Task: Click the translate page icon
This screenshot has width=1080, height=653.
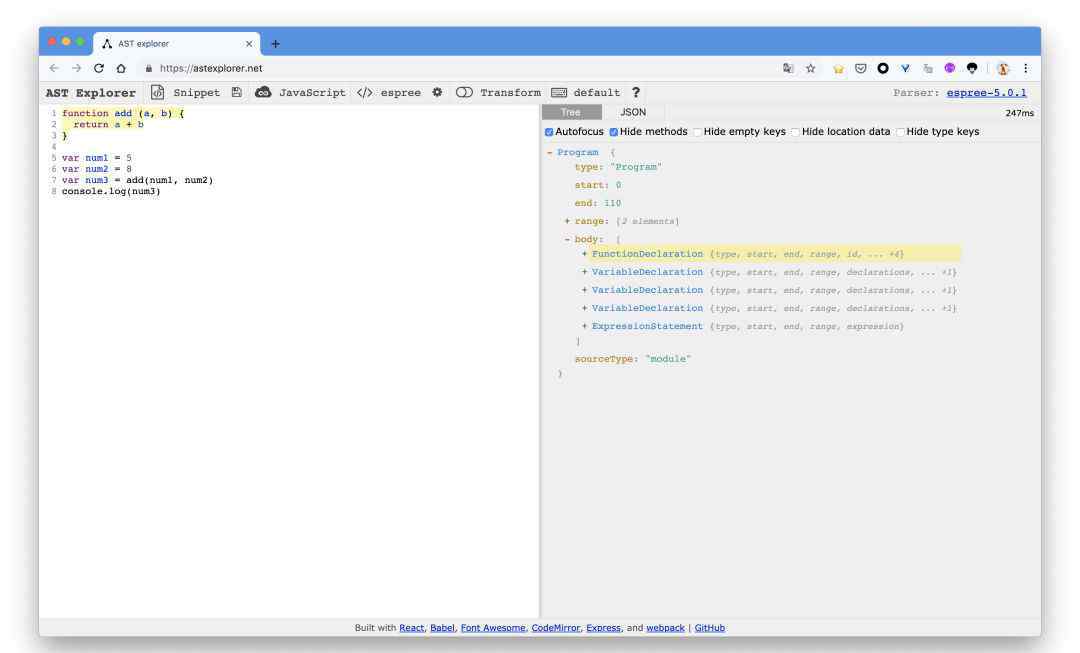Action: [x=788, y=68]
